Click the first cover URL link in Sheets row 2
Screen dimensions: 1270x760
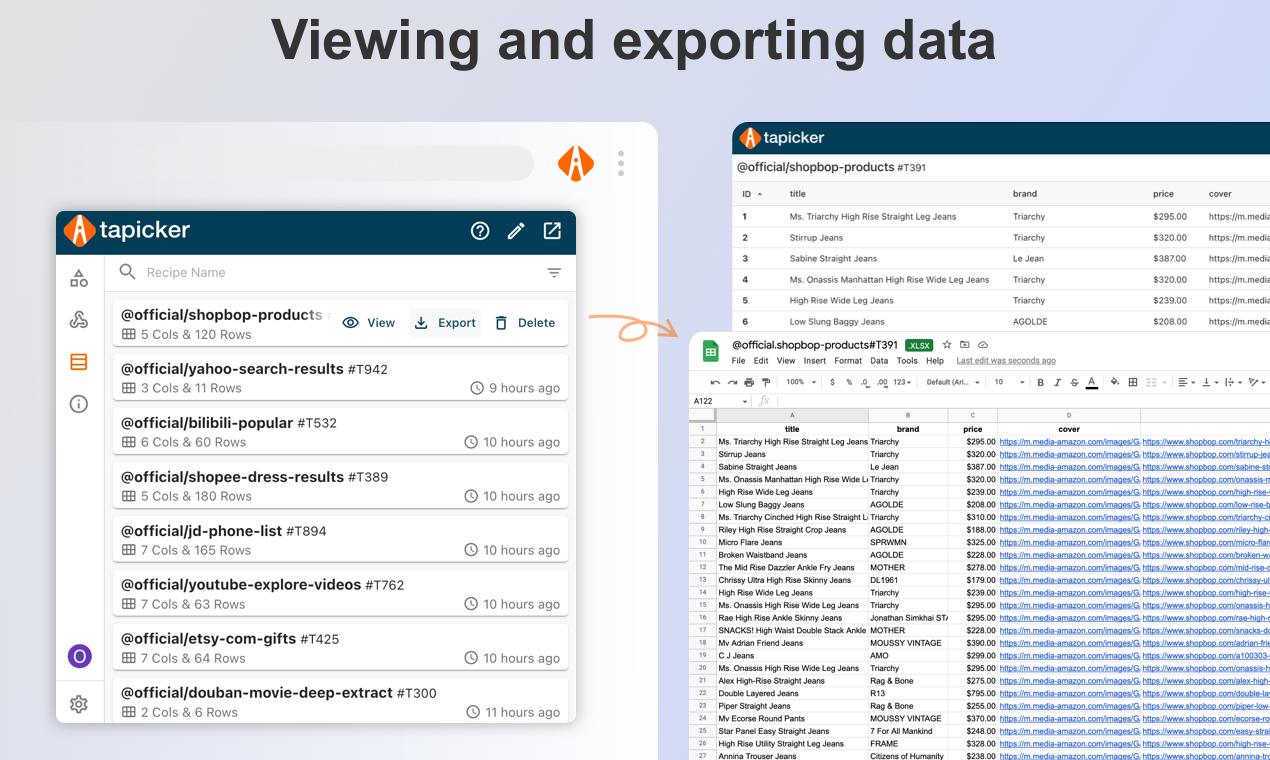1069,441
